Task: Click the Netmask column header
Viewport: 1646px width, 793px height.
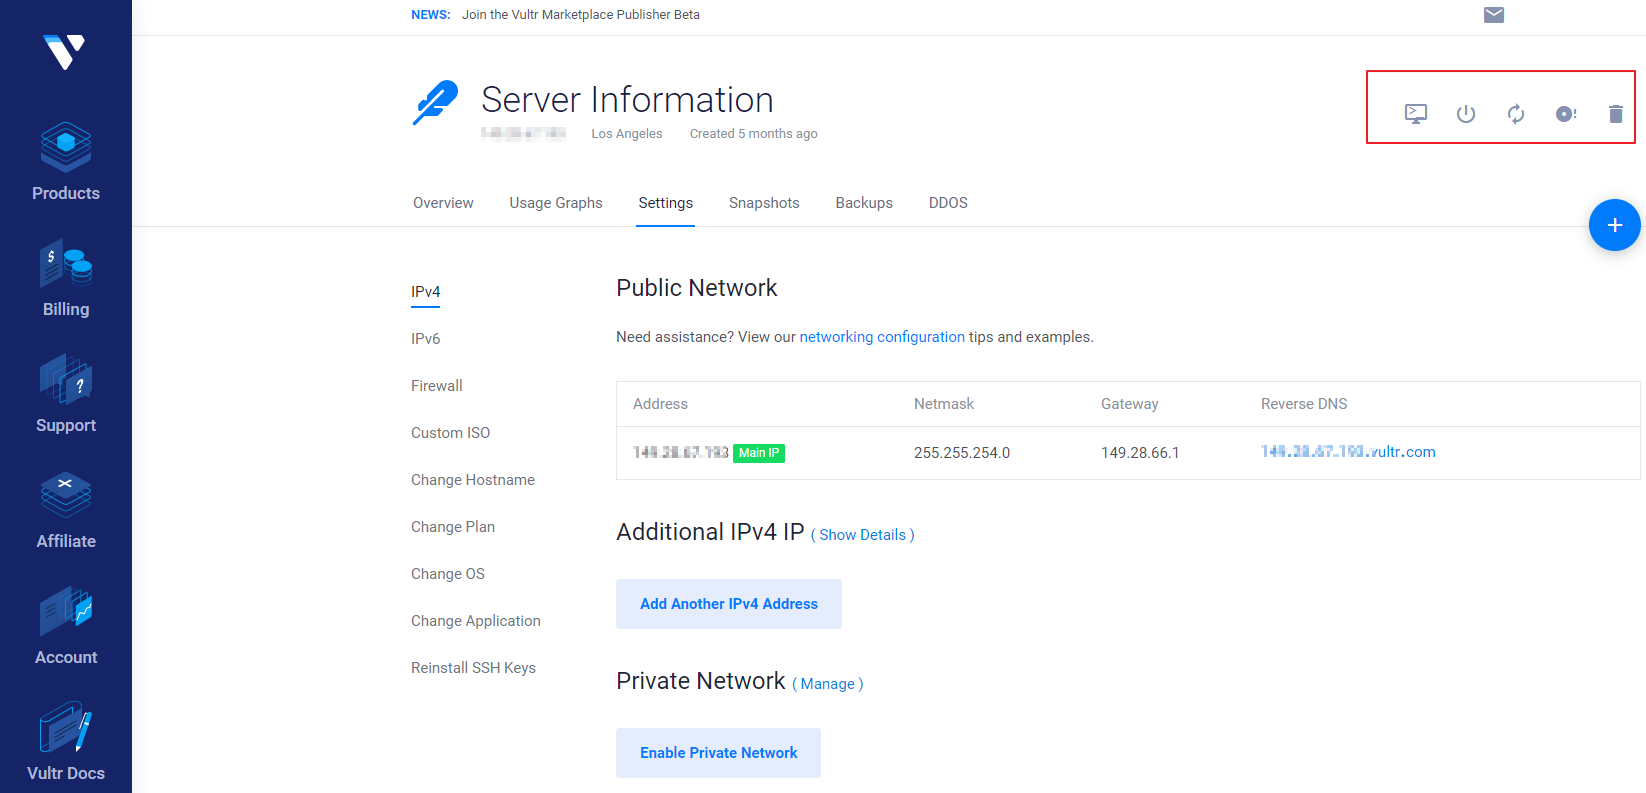Action: (x=944, y=404)
